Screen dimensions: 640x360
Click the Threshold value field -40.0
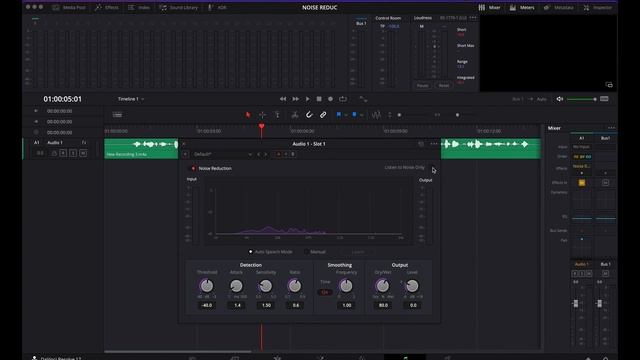point(207,305)
